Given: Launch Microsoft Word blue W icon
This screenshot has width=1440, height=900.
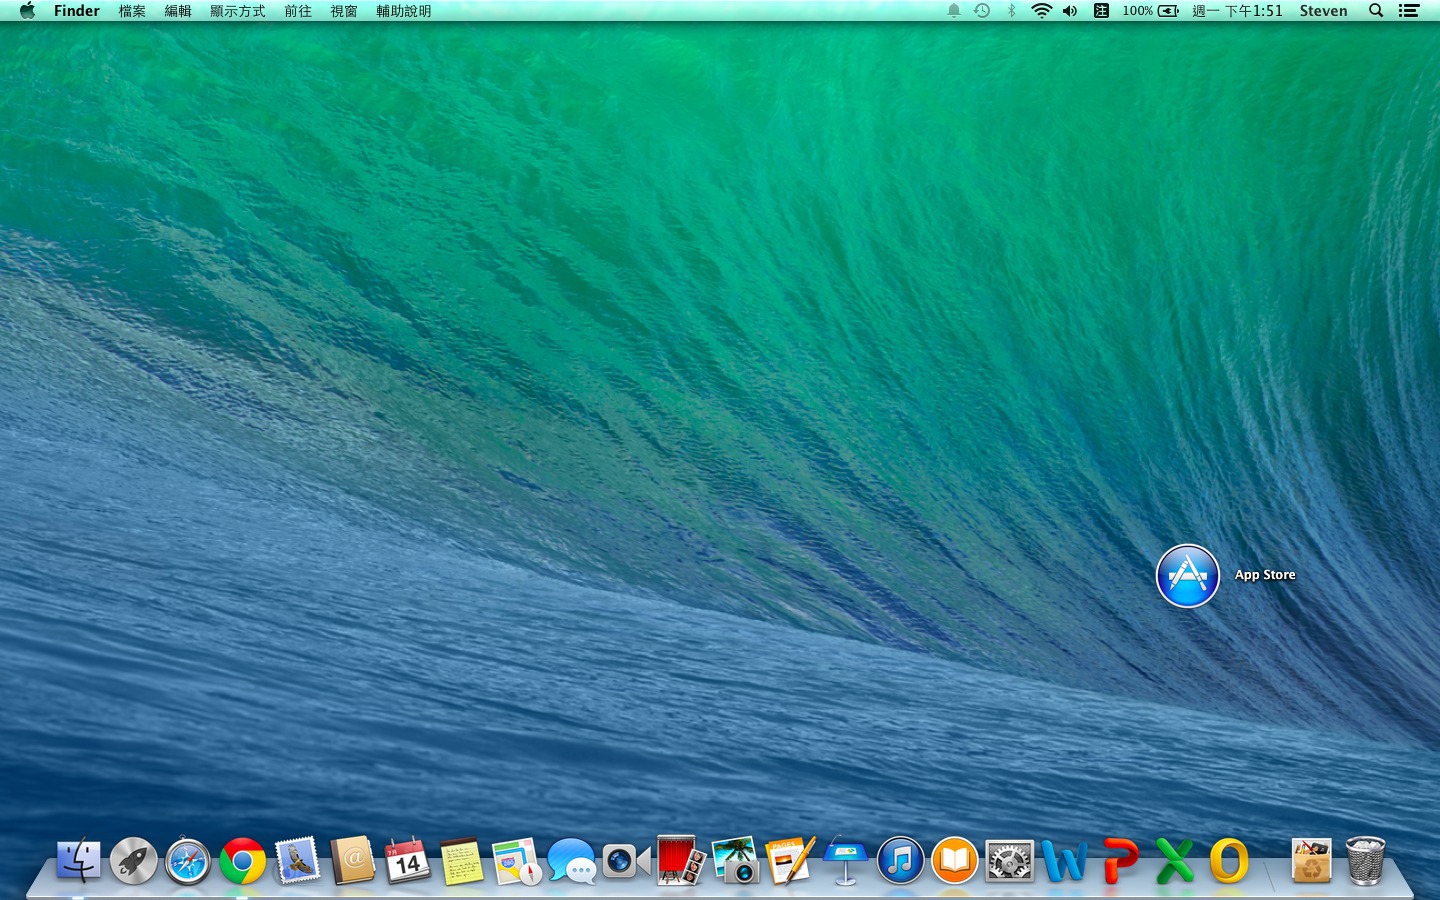Looking at the screenshot, I should click(1064, 860).
